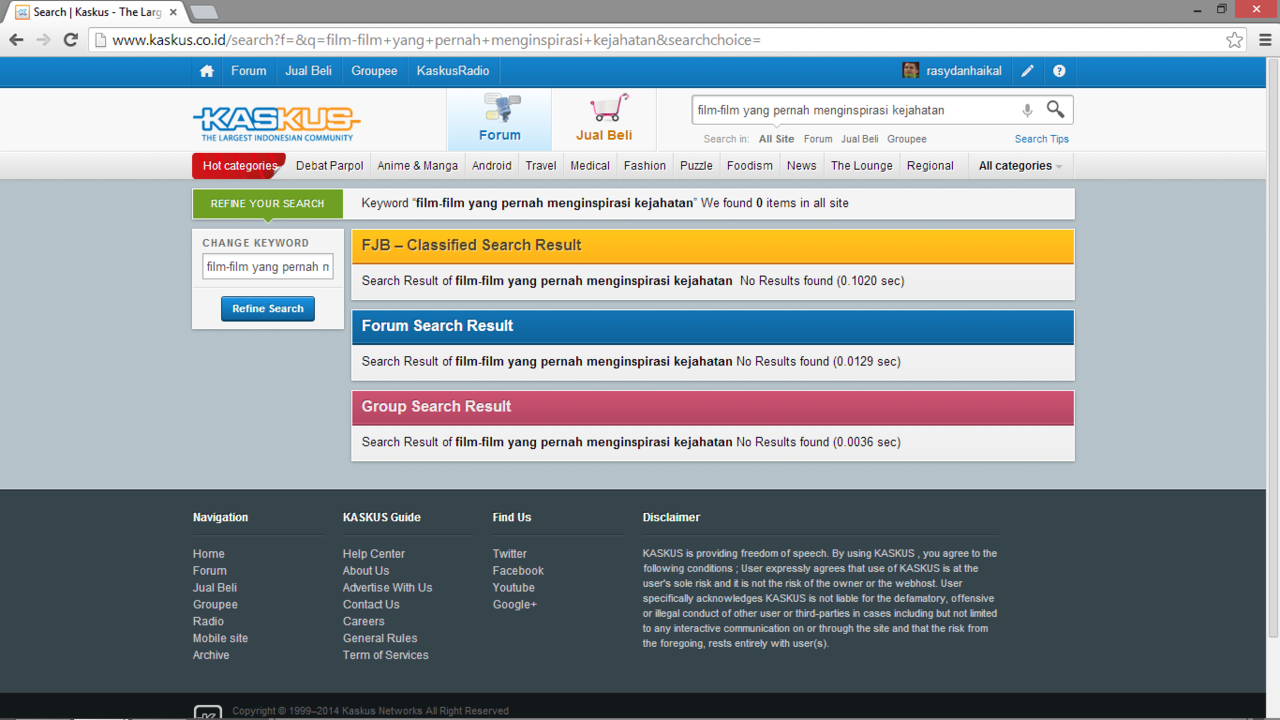This screenshot has width=1280, height=720.
Task: Open Medical category
Action: [x=590, y=166]
